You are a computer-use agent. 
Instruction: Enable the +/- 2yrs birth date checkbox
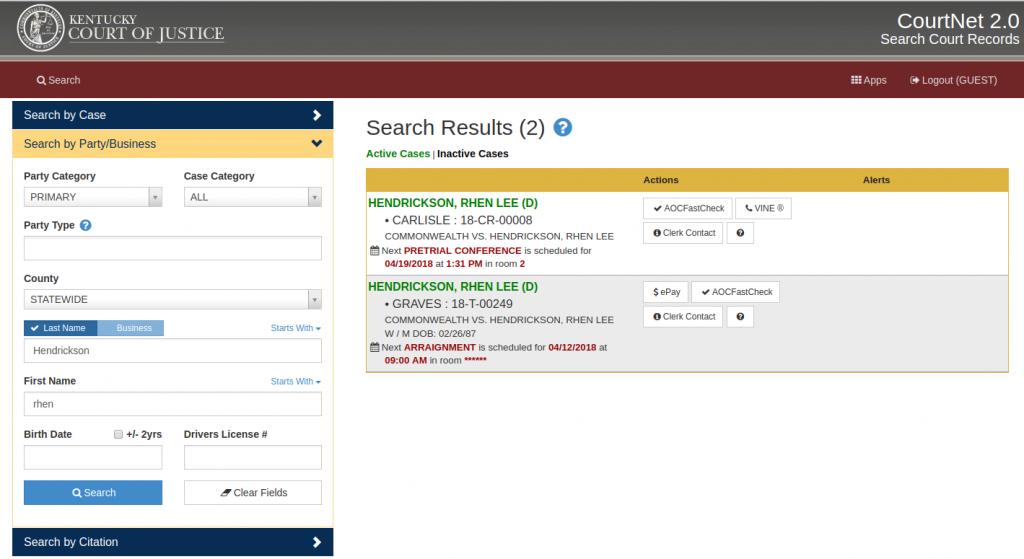click(x=118, y=435)
